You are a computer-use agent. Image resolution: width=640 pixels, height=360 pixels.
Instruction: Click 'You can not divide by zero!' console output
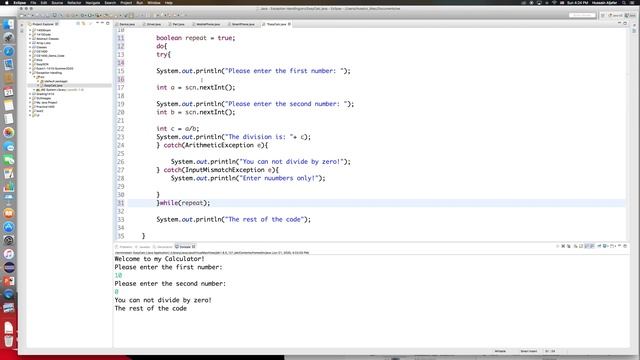(x=163, y=300)
